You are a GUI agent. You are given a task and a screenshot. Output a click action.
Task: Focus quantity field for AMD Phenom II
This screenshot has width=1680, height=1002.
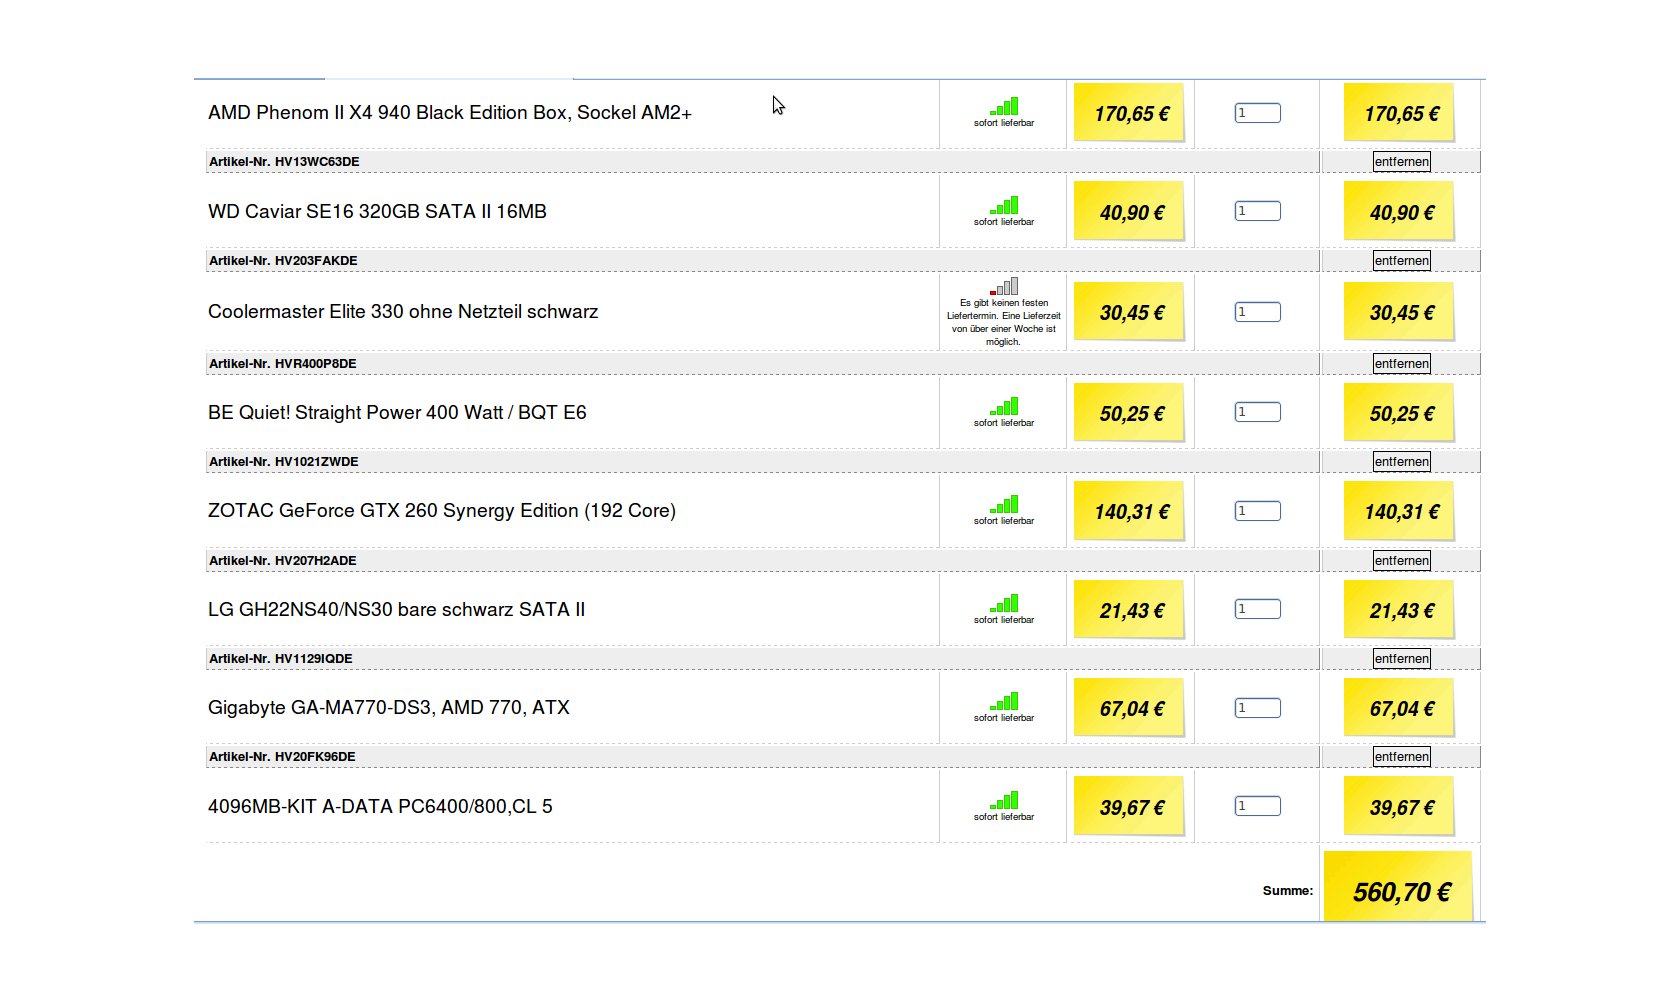pyautogui.click(x=1257, y=113)
